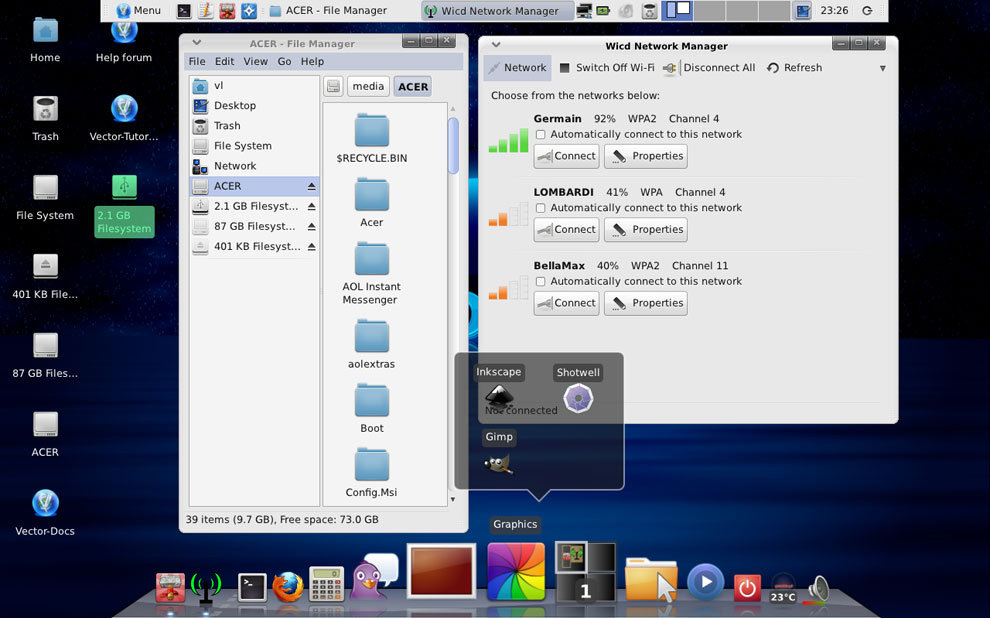Expand the 87 GB Filesystem entry
Image resolution: width=990 pixels, height=618 pixels.
[313, 226]
